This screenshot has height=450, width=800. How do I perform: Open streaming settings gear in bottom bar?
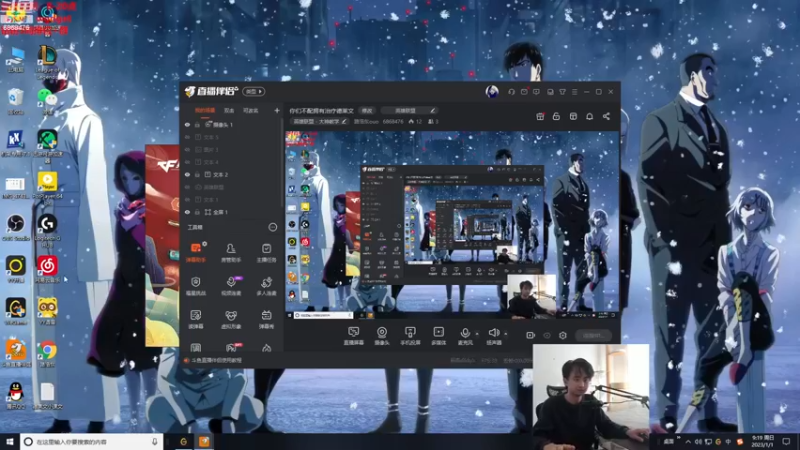pyautogui.click(x=563, y=335)
